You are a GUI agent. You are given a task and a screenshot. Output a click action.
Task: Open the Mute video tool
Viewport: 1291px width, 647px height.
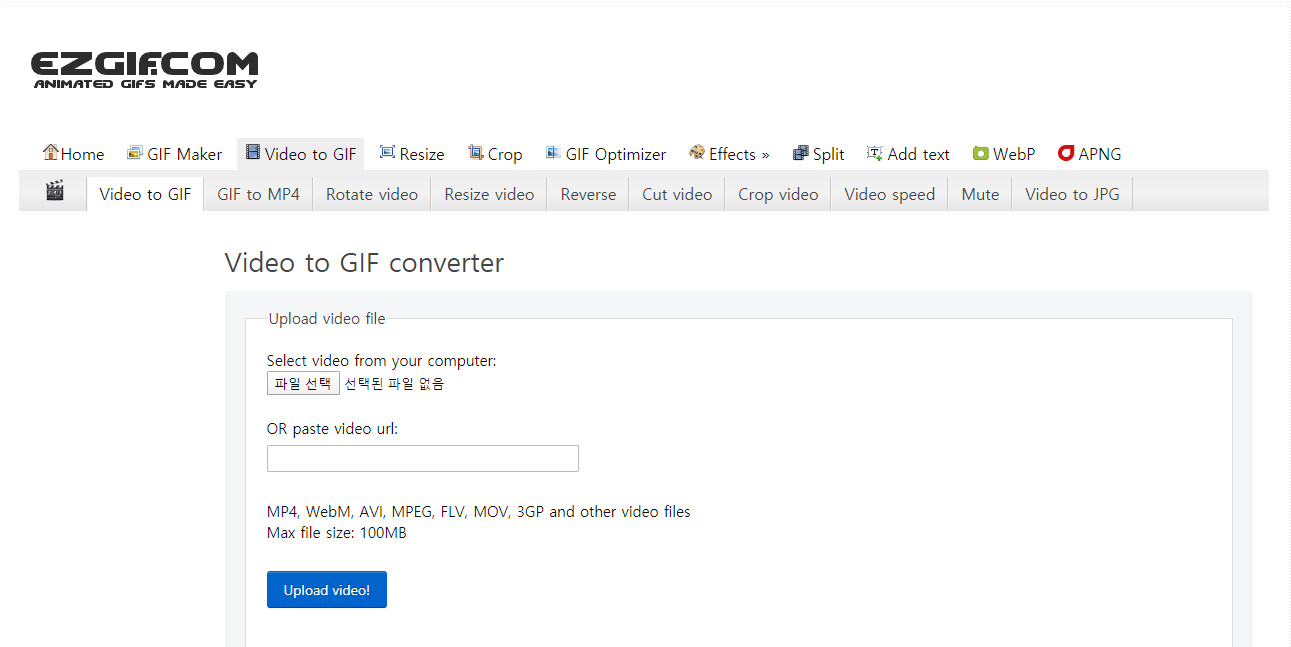(979, 194)
